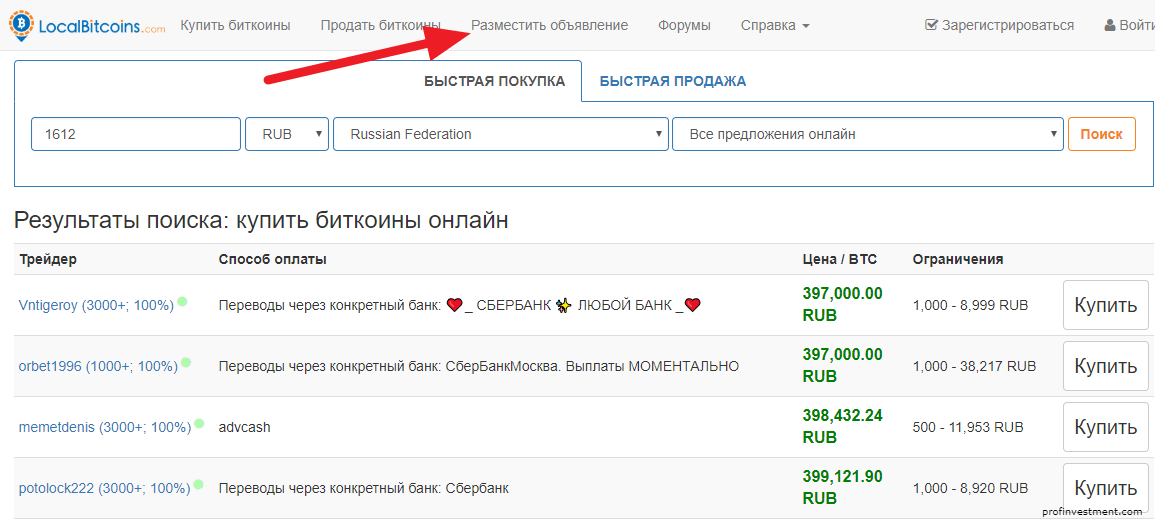Viewport: 1155px width, 521px height.
Task: Click the Способ оплаты column header
Action: [273, 259]
